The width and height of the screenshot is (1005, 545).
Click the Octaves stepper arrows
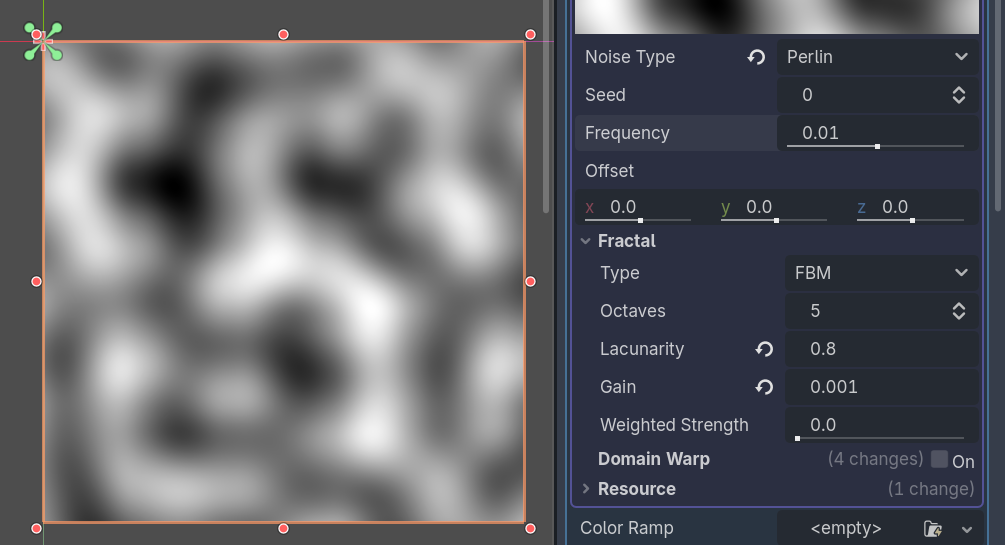[x=959, y=311]
